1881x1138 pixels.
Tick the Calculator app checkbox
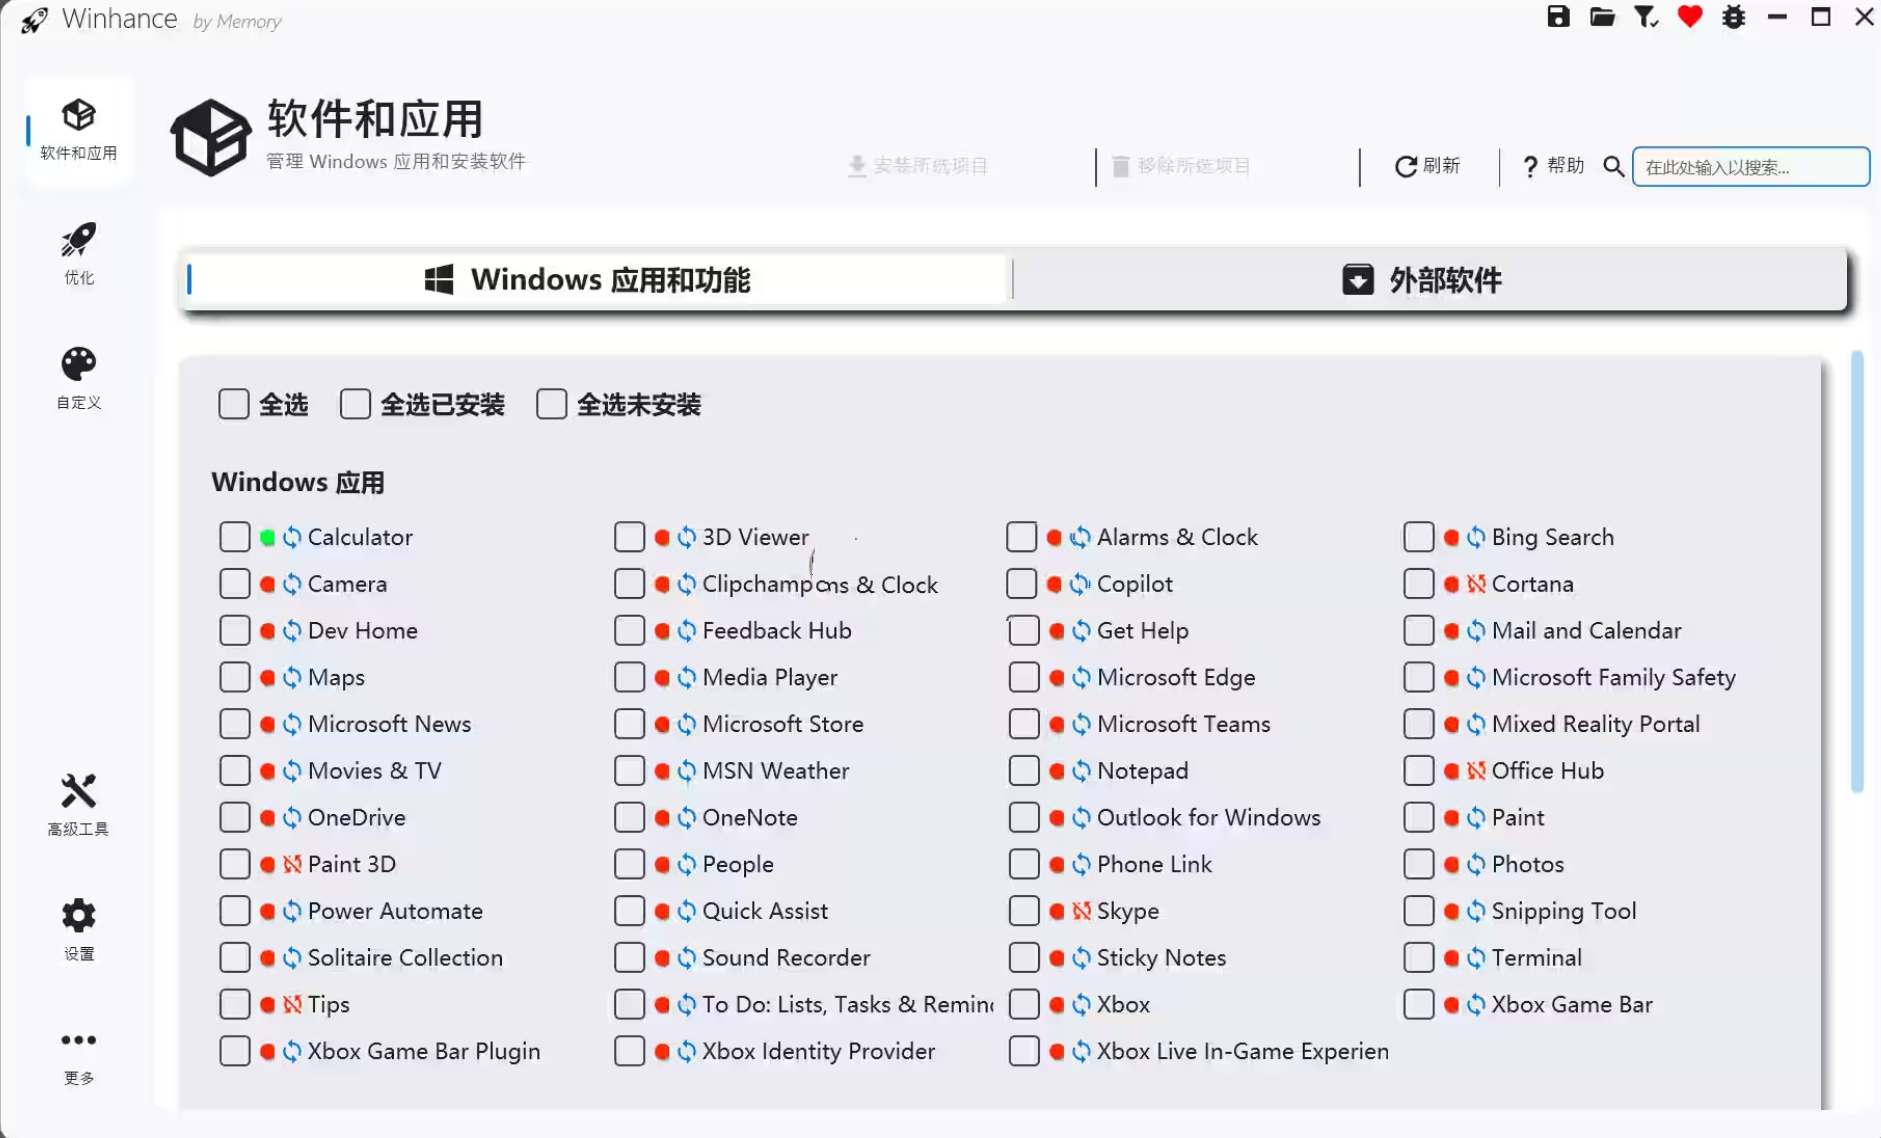coord(235,537)
